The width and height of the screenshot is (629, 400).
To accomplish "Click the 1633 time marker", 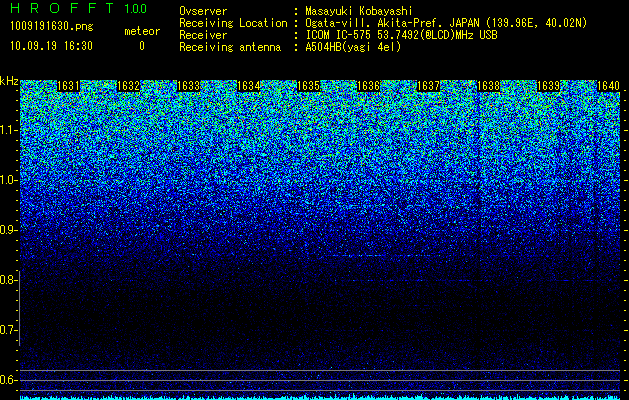I will coord(188,86).
